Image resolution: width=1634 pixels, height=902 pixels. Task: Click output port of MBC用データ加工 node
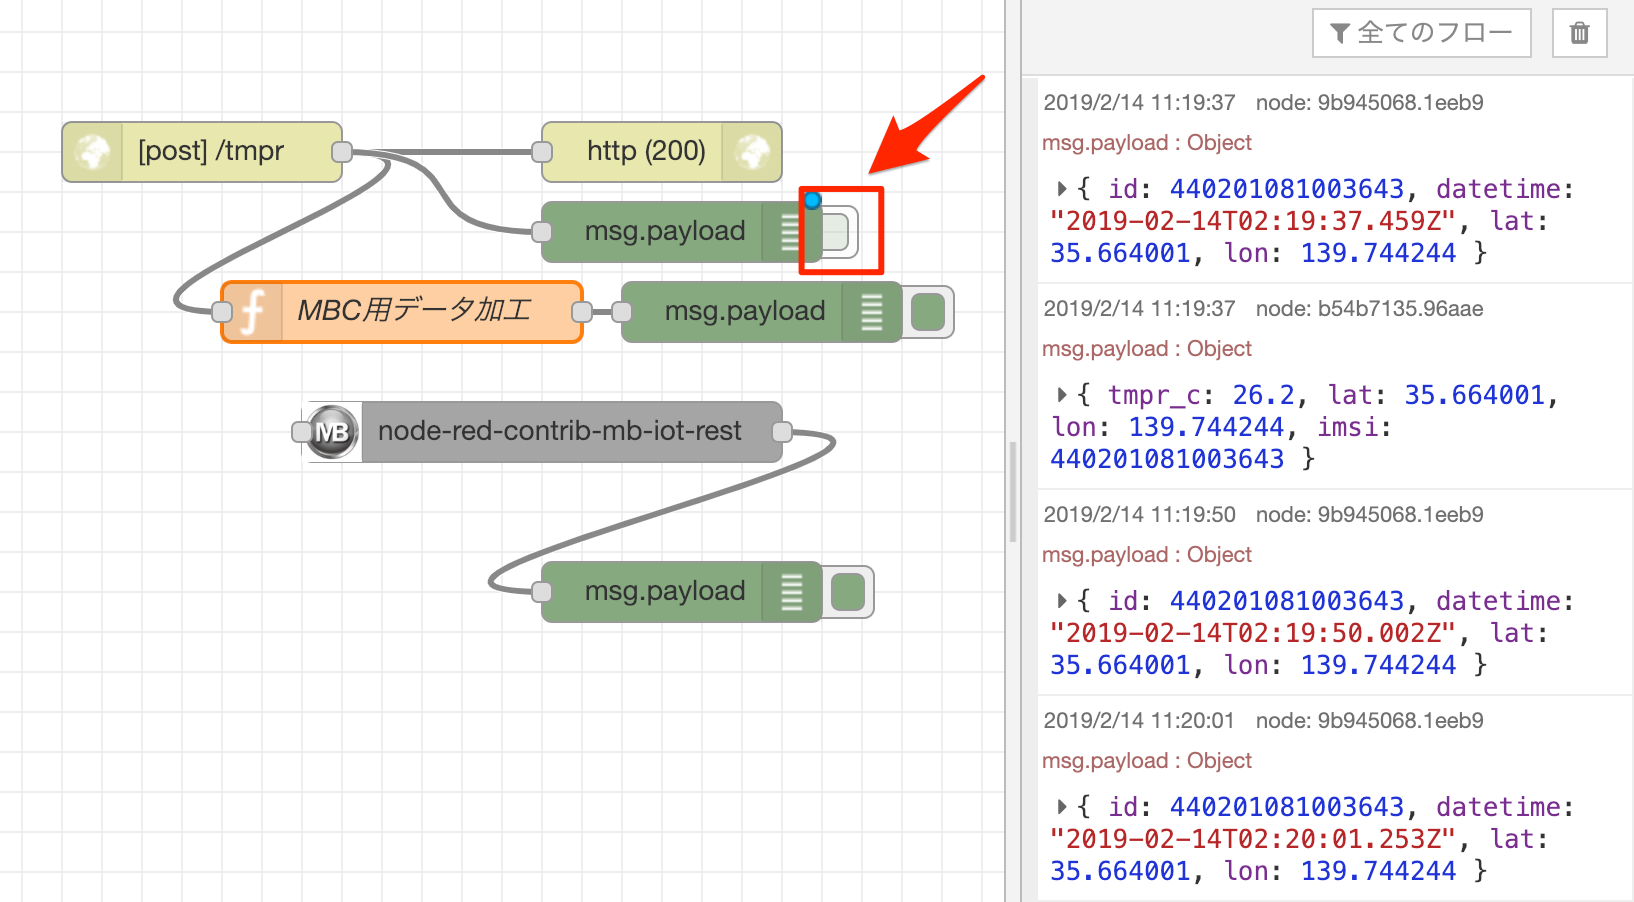pyautogui.click(x=582, y=312)
